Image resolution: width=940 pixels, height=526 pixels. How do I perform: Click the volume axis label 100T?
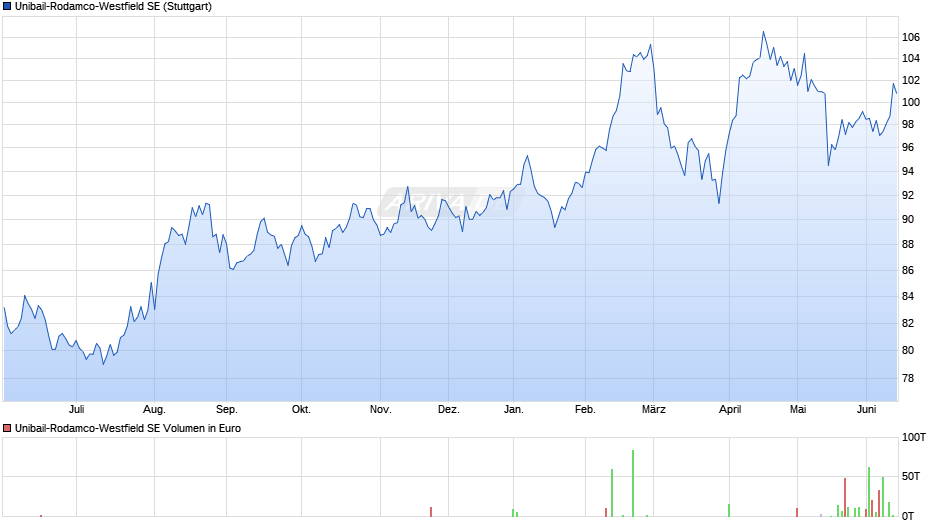tap(914, 437)
